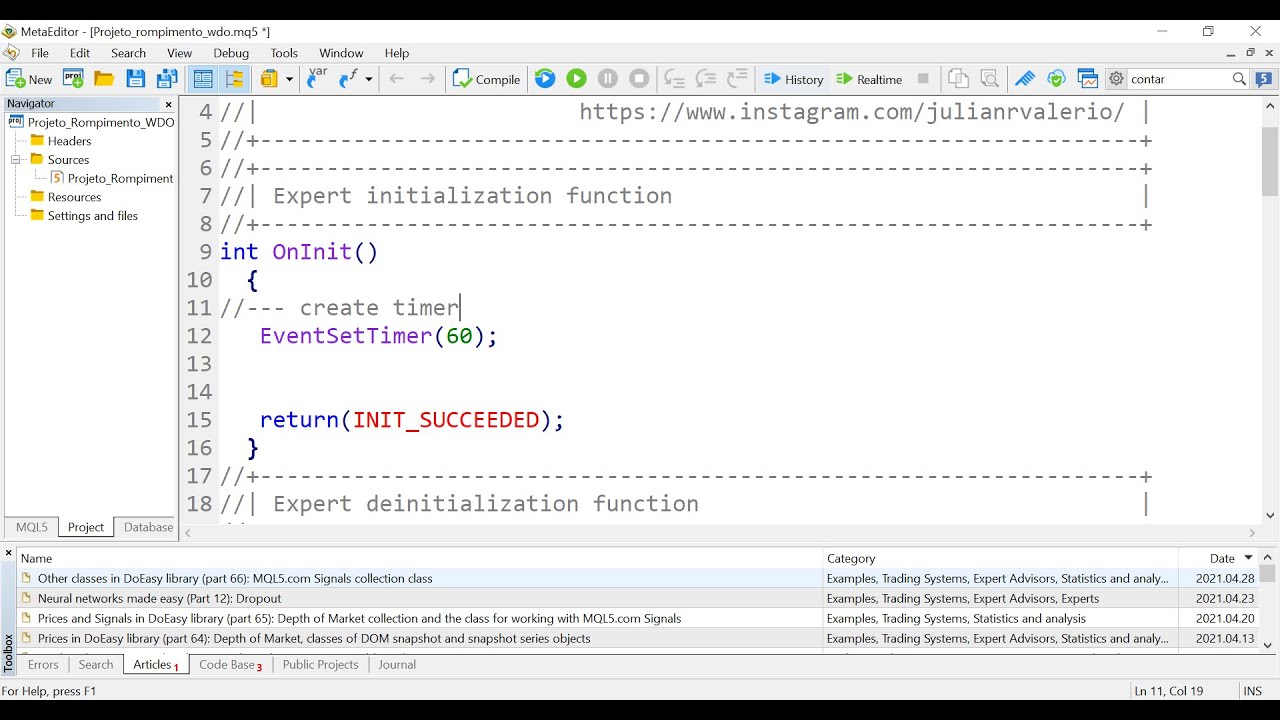The width and height of the screenshot is (1280, 720).
Task: Toggle the Toolbox panel view icon
Action: [203, 79]
